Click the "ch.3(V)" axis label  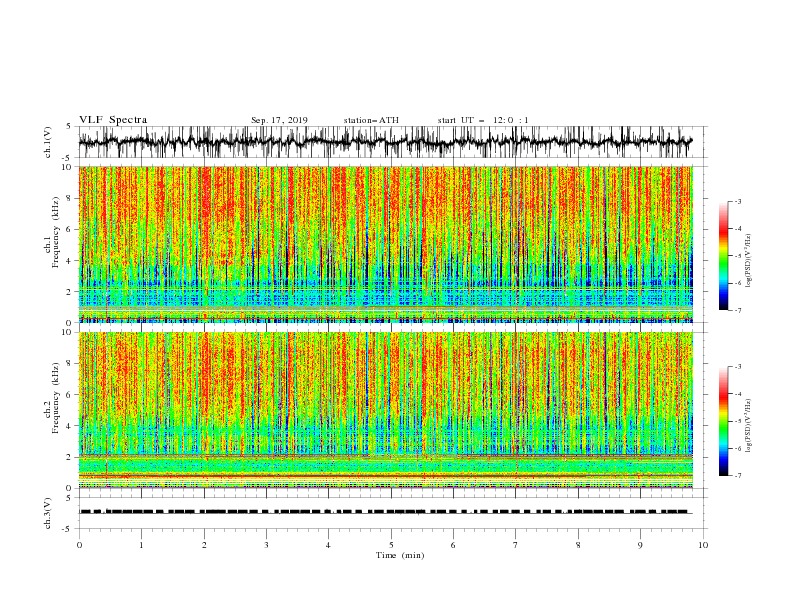click(48, 514)
